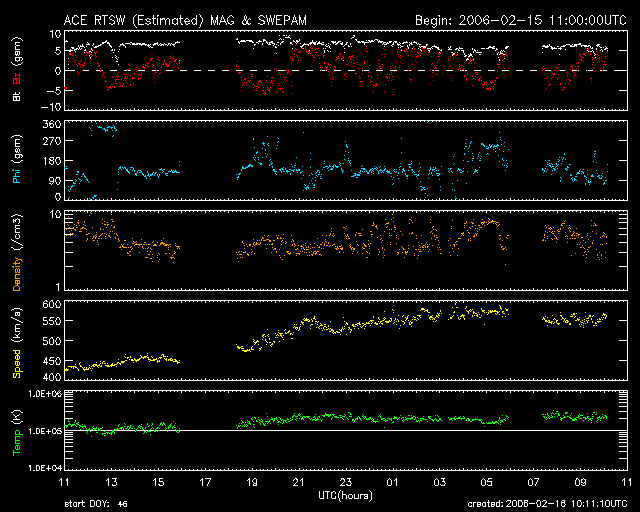640x512 pixels.
Task: Click hour label '01' on the time axis
Action: [x=393, y=483]
